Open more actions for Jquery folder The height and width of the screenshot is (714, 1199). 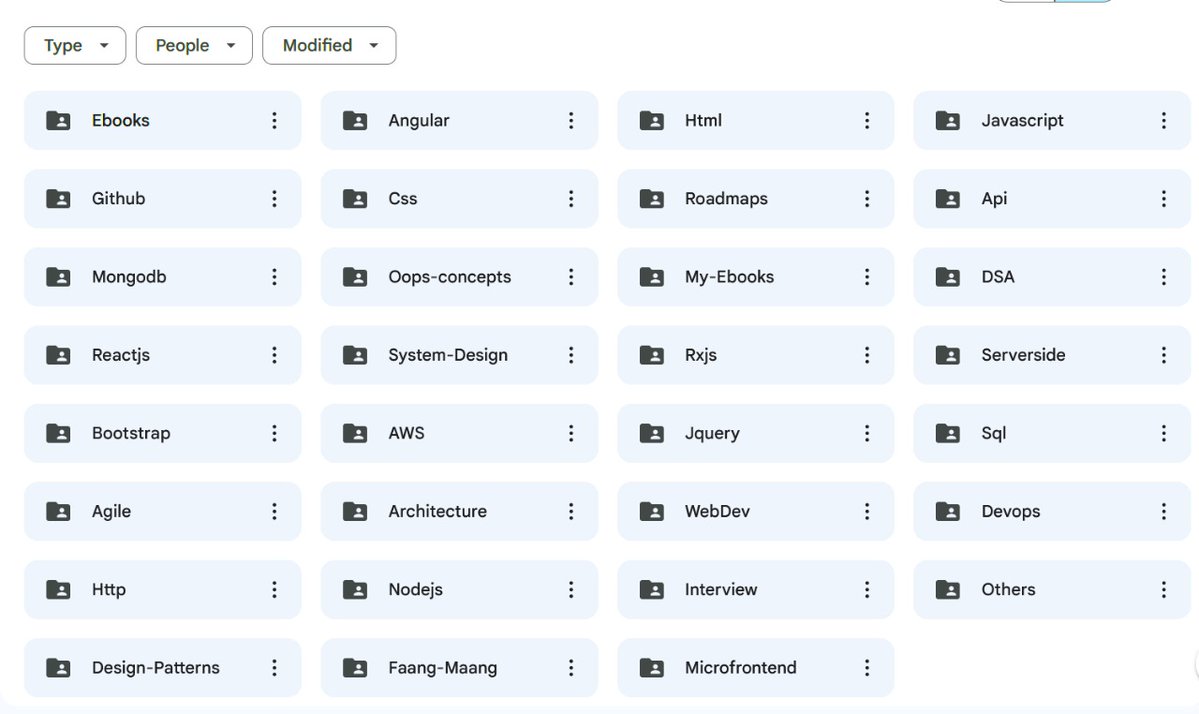(x=867, y=433)
